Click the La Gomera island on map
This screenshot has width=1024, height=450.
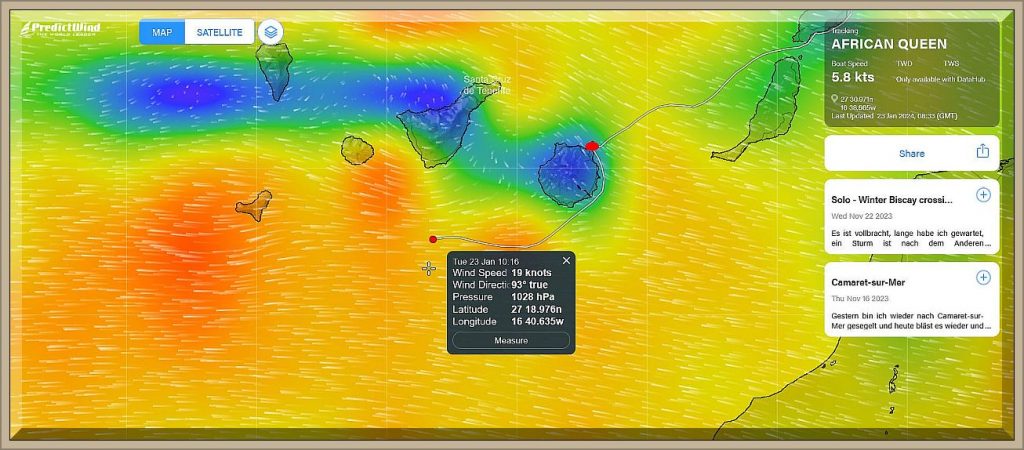[357, 150]
